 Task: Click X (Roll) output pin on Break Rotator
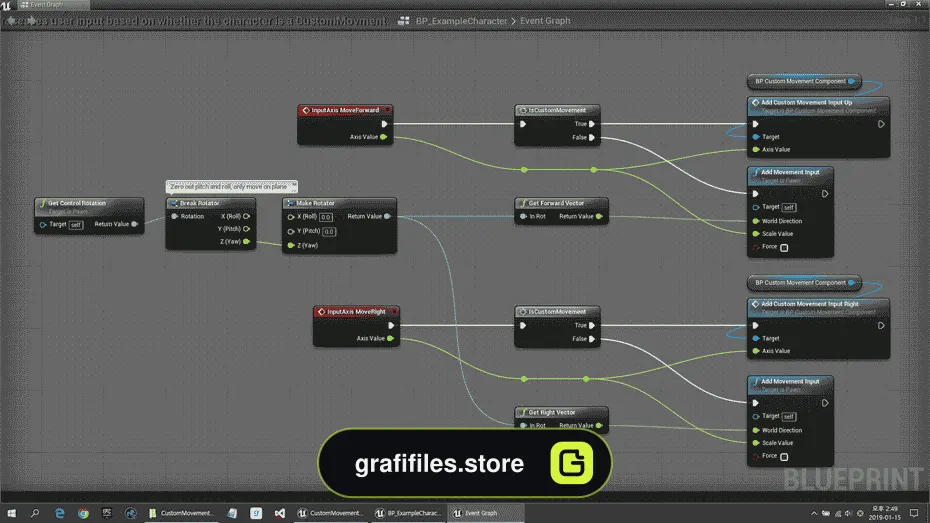[246, 216]
